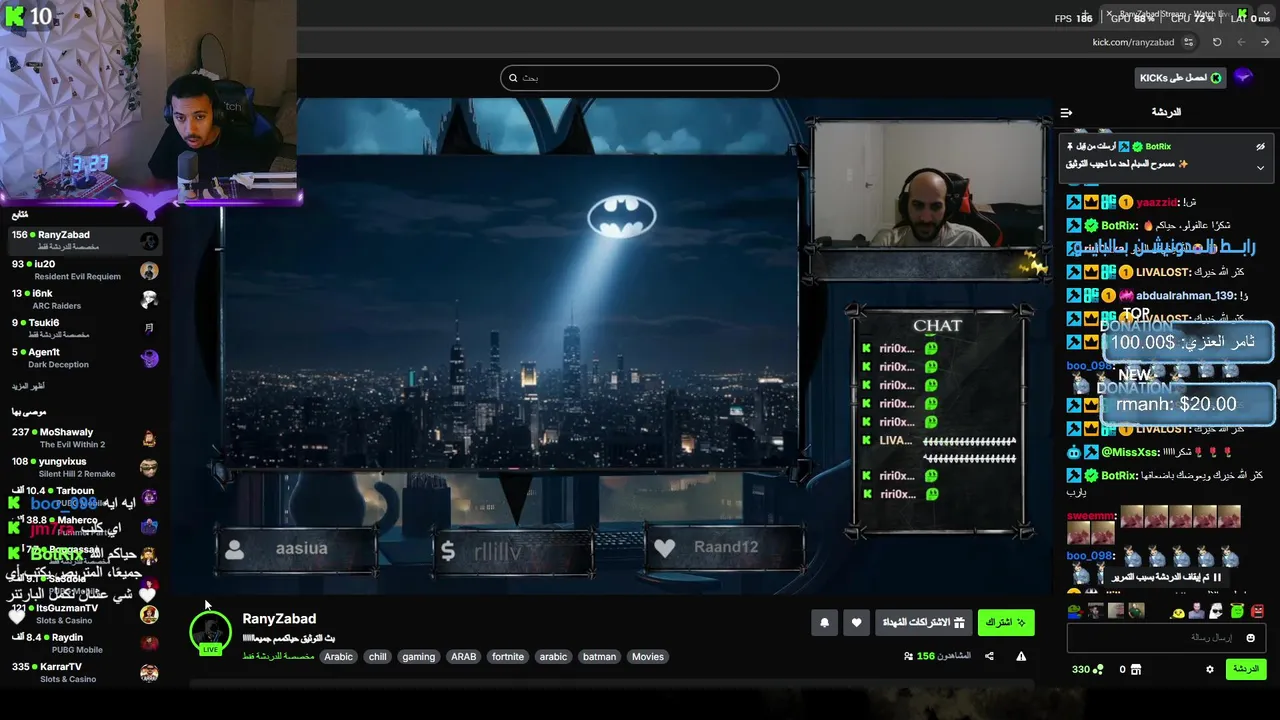
Task: Follow the channel with heart button
Action: tap(856, 623)
